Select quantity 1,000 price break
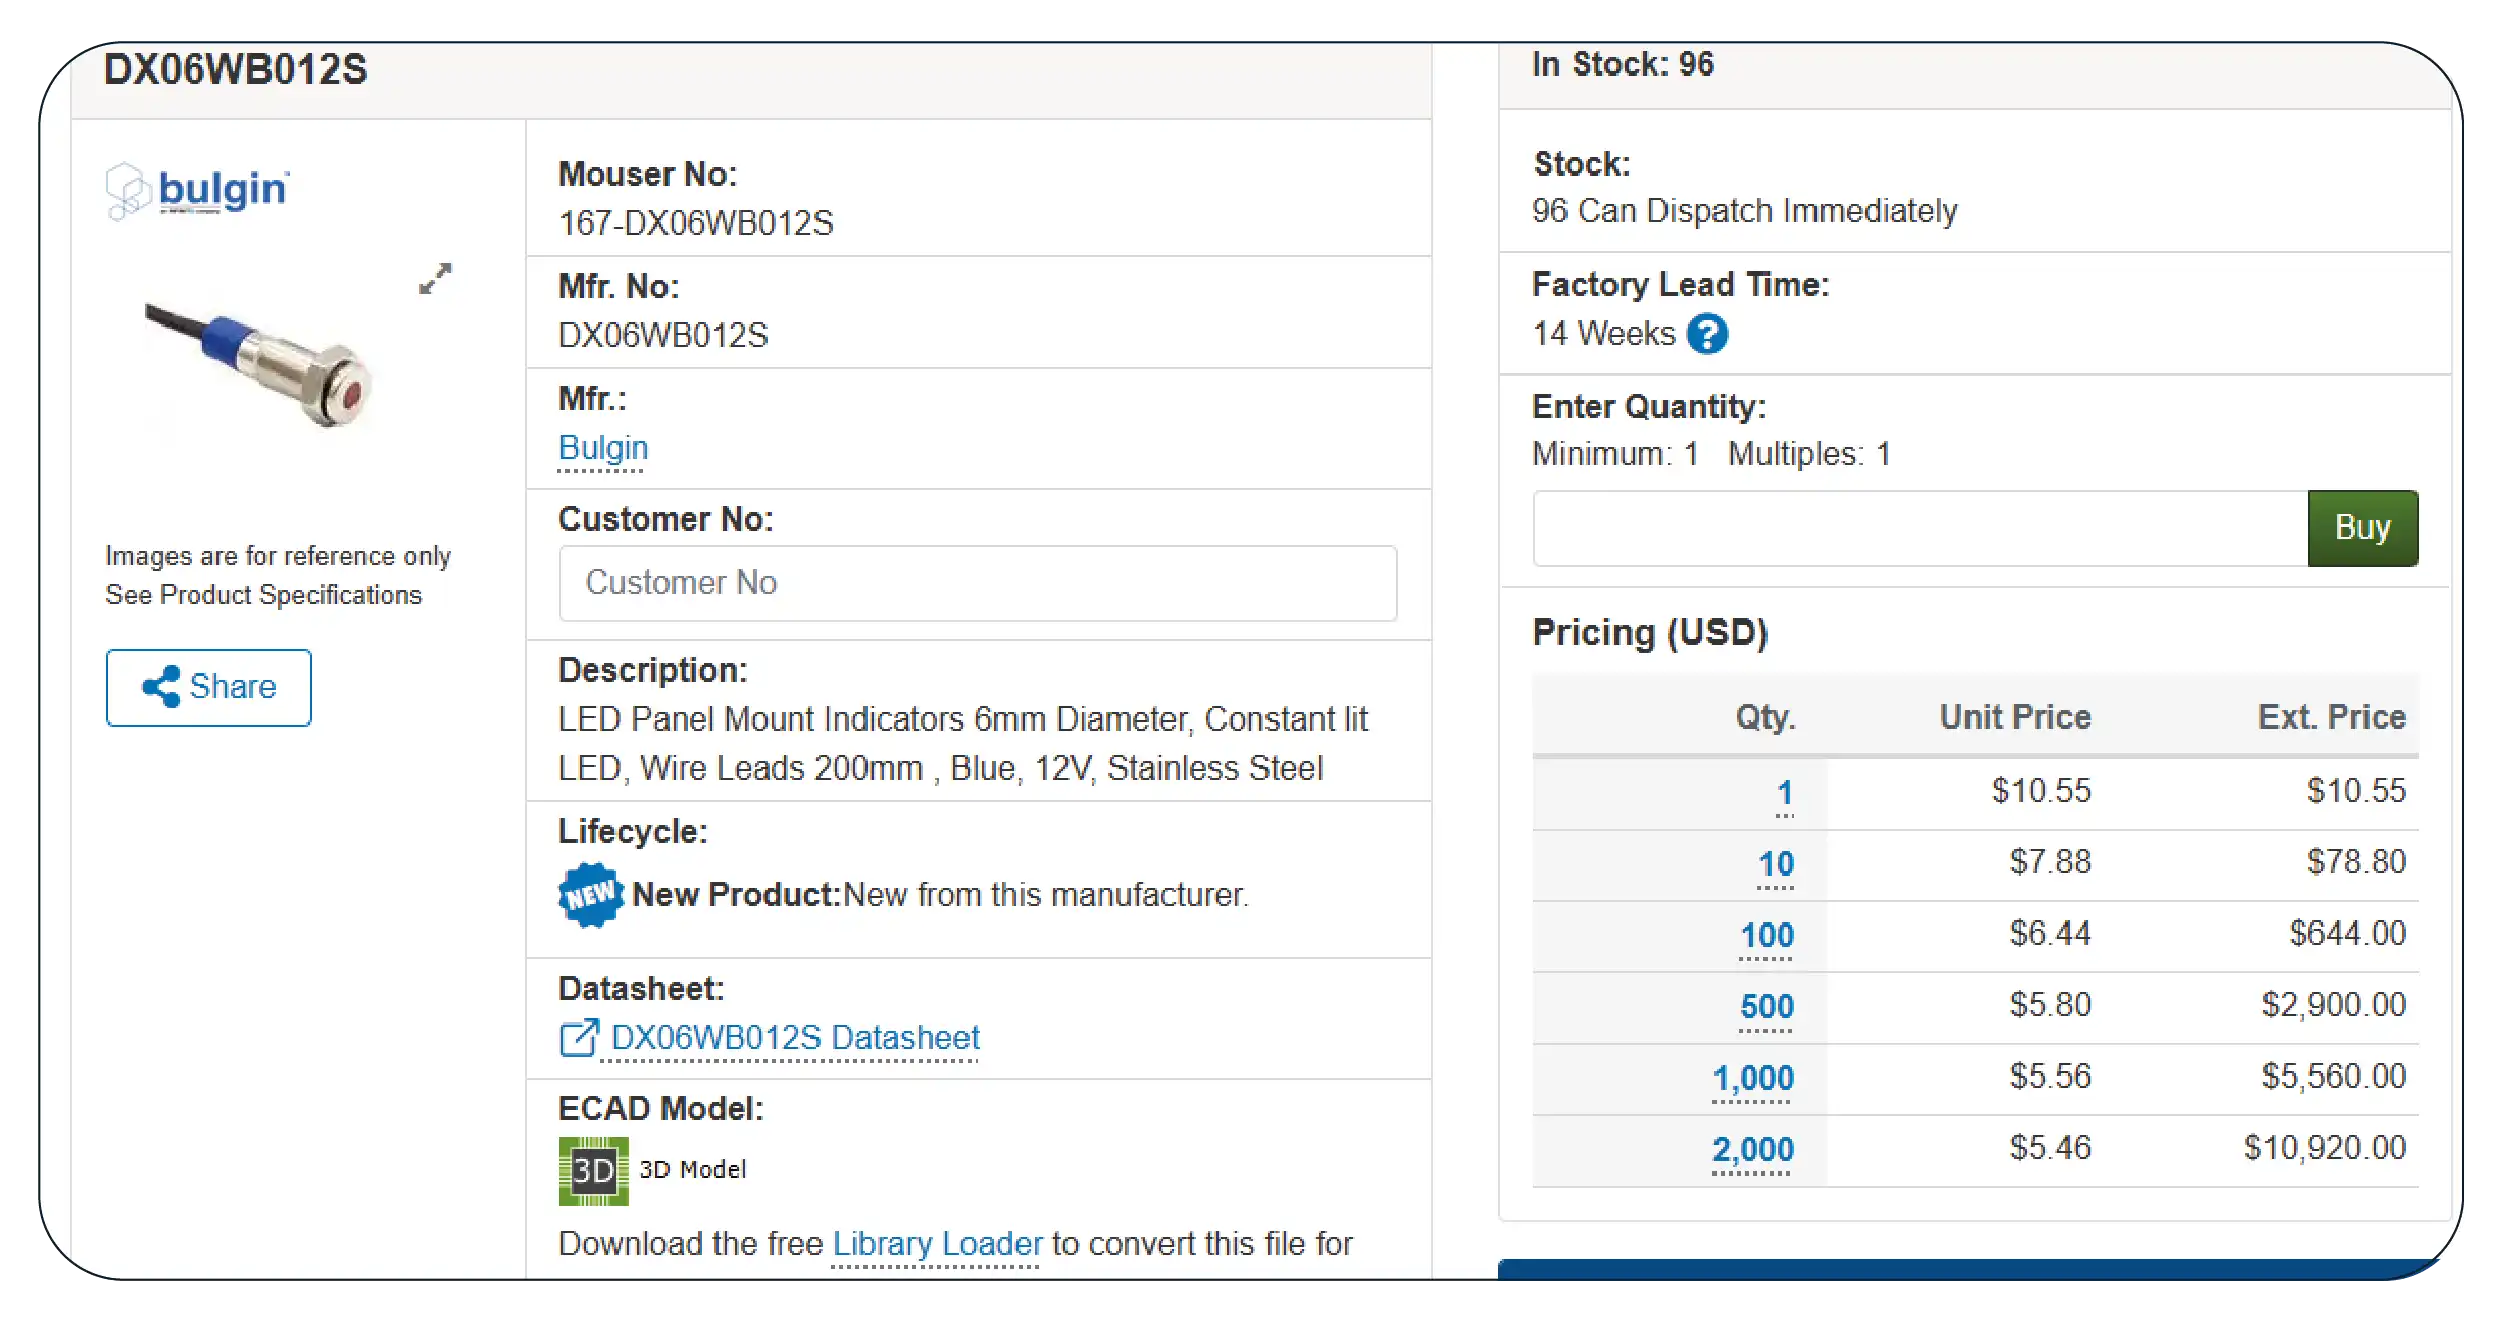 click(x=1753, y=1078)
